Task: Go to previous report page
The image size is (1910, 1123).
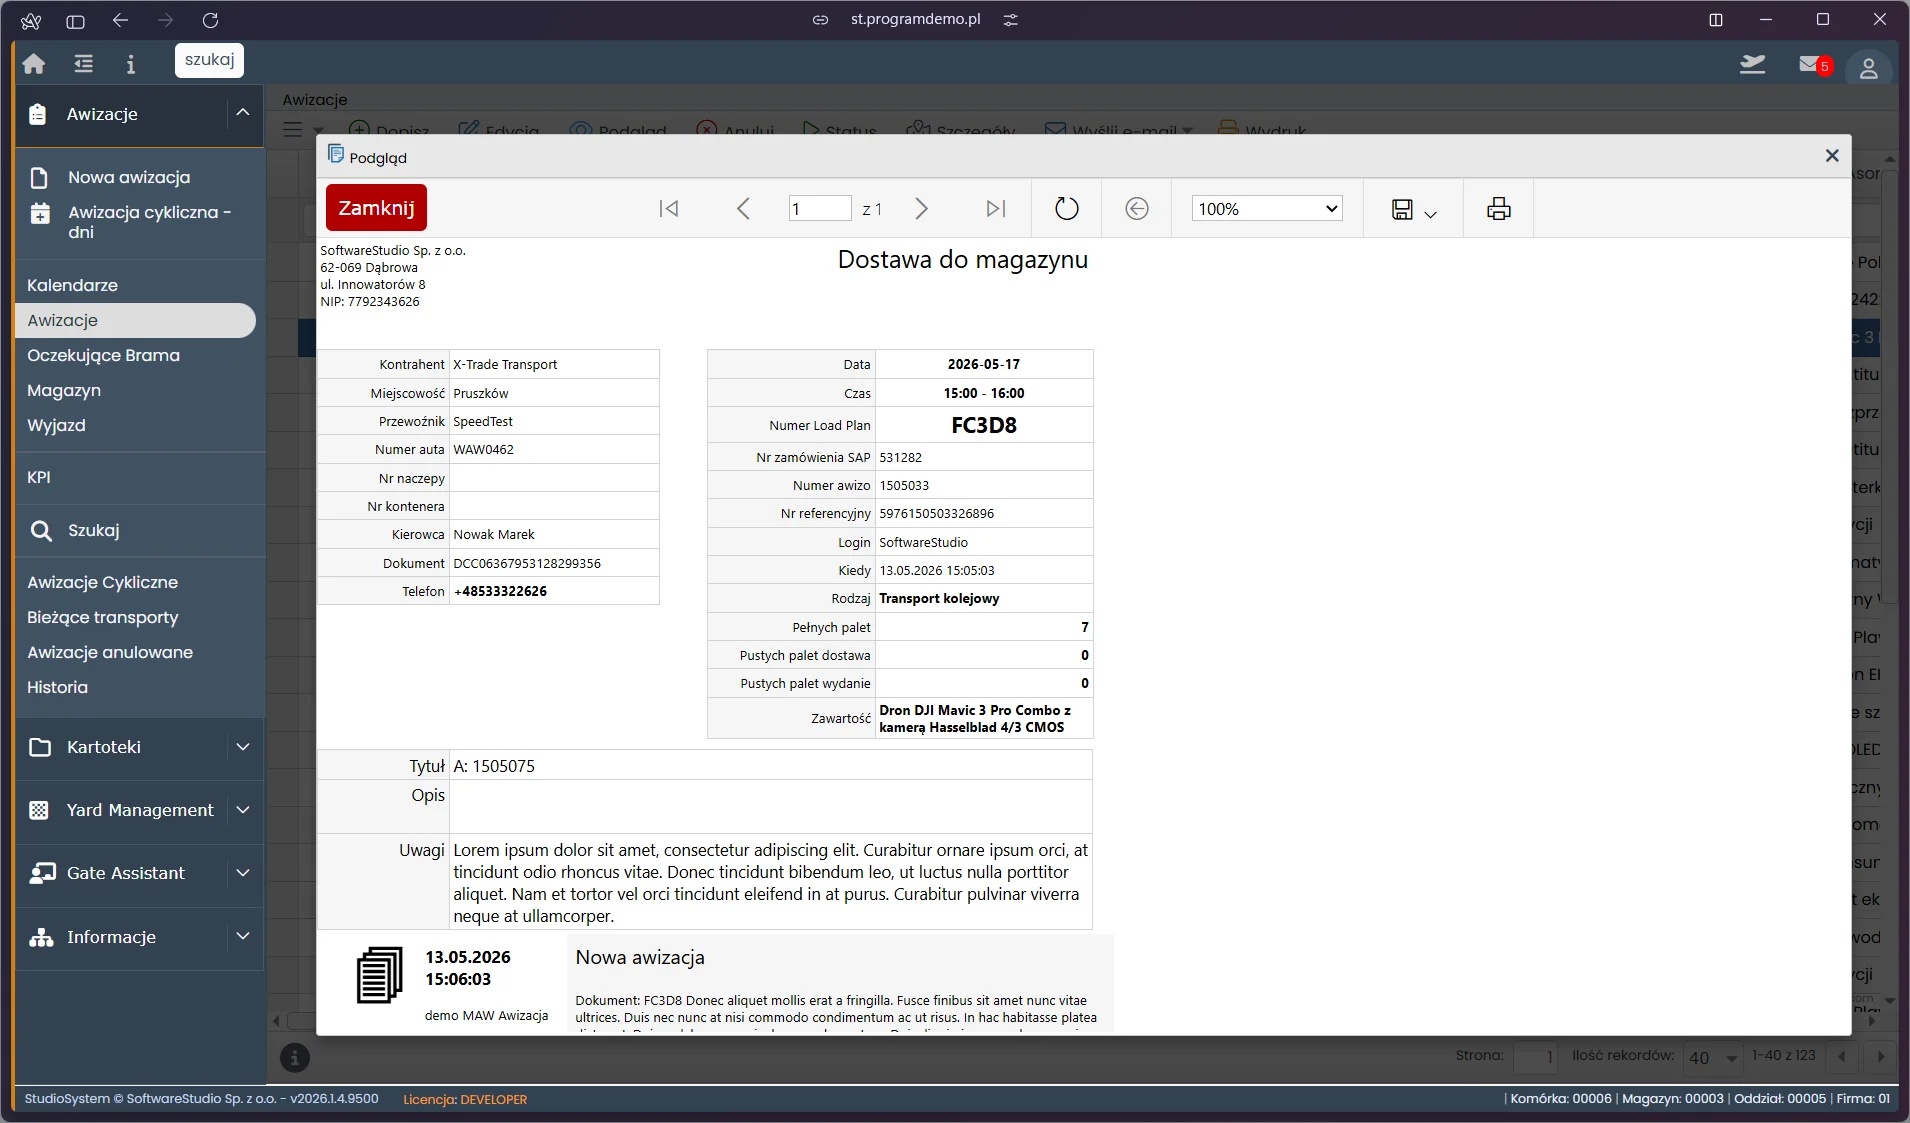Action: point(743,208)
